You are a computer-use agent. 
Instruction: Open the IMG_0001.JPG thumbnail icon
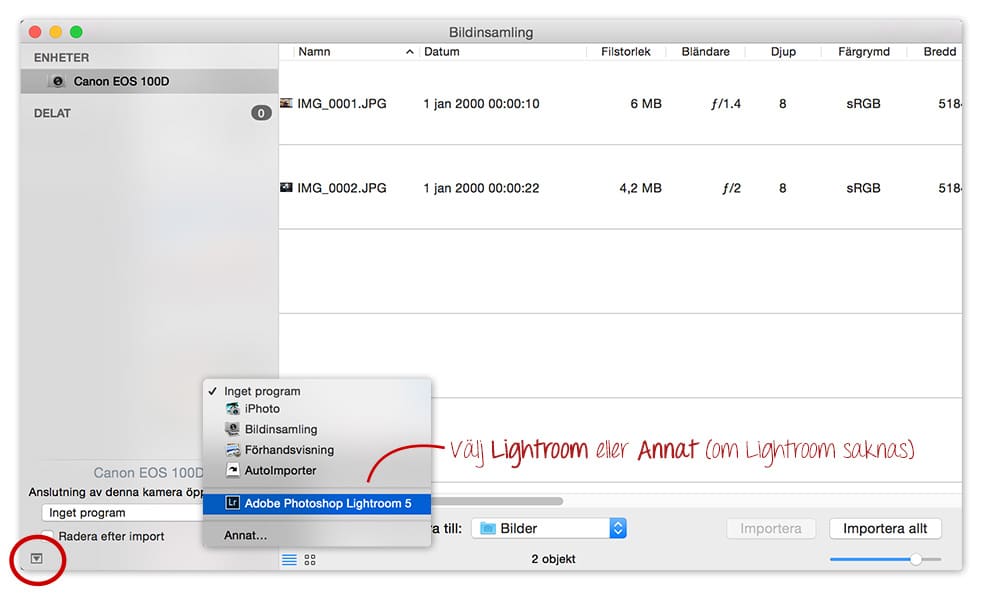286,103
